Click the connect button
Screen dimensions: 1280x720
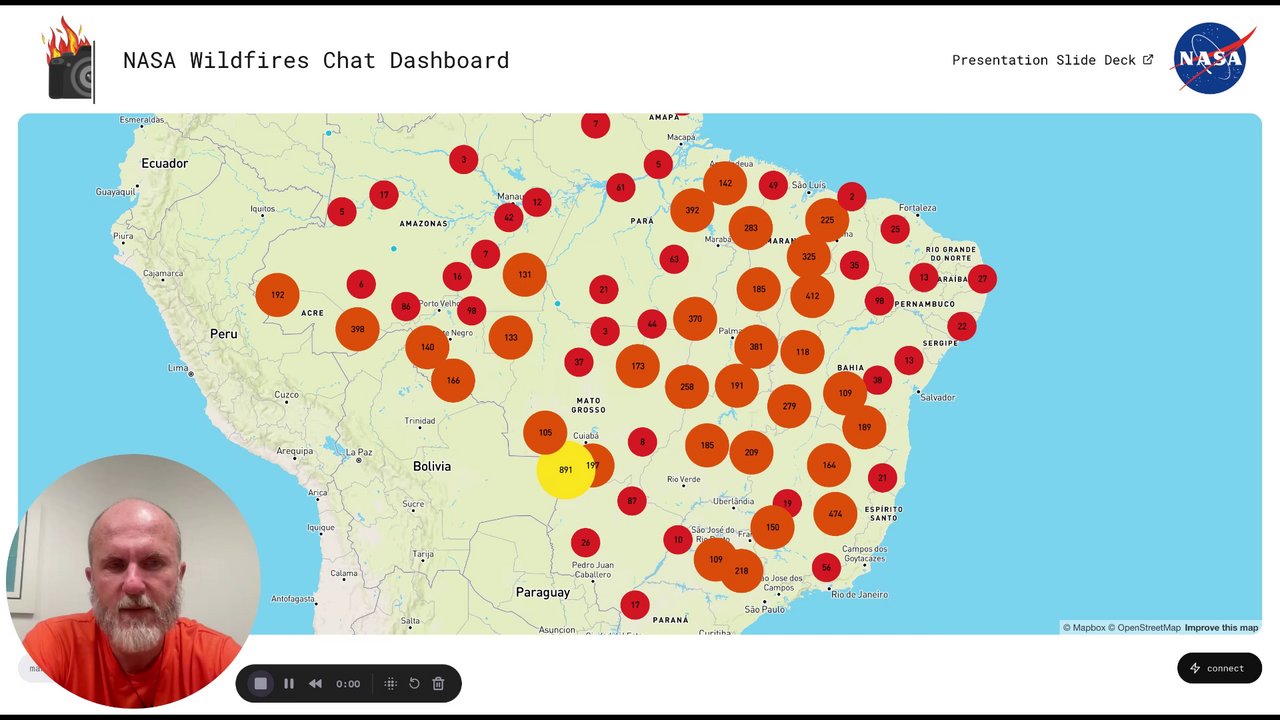(x=1219, y=668)
